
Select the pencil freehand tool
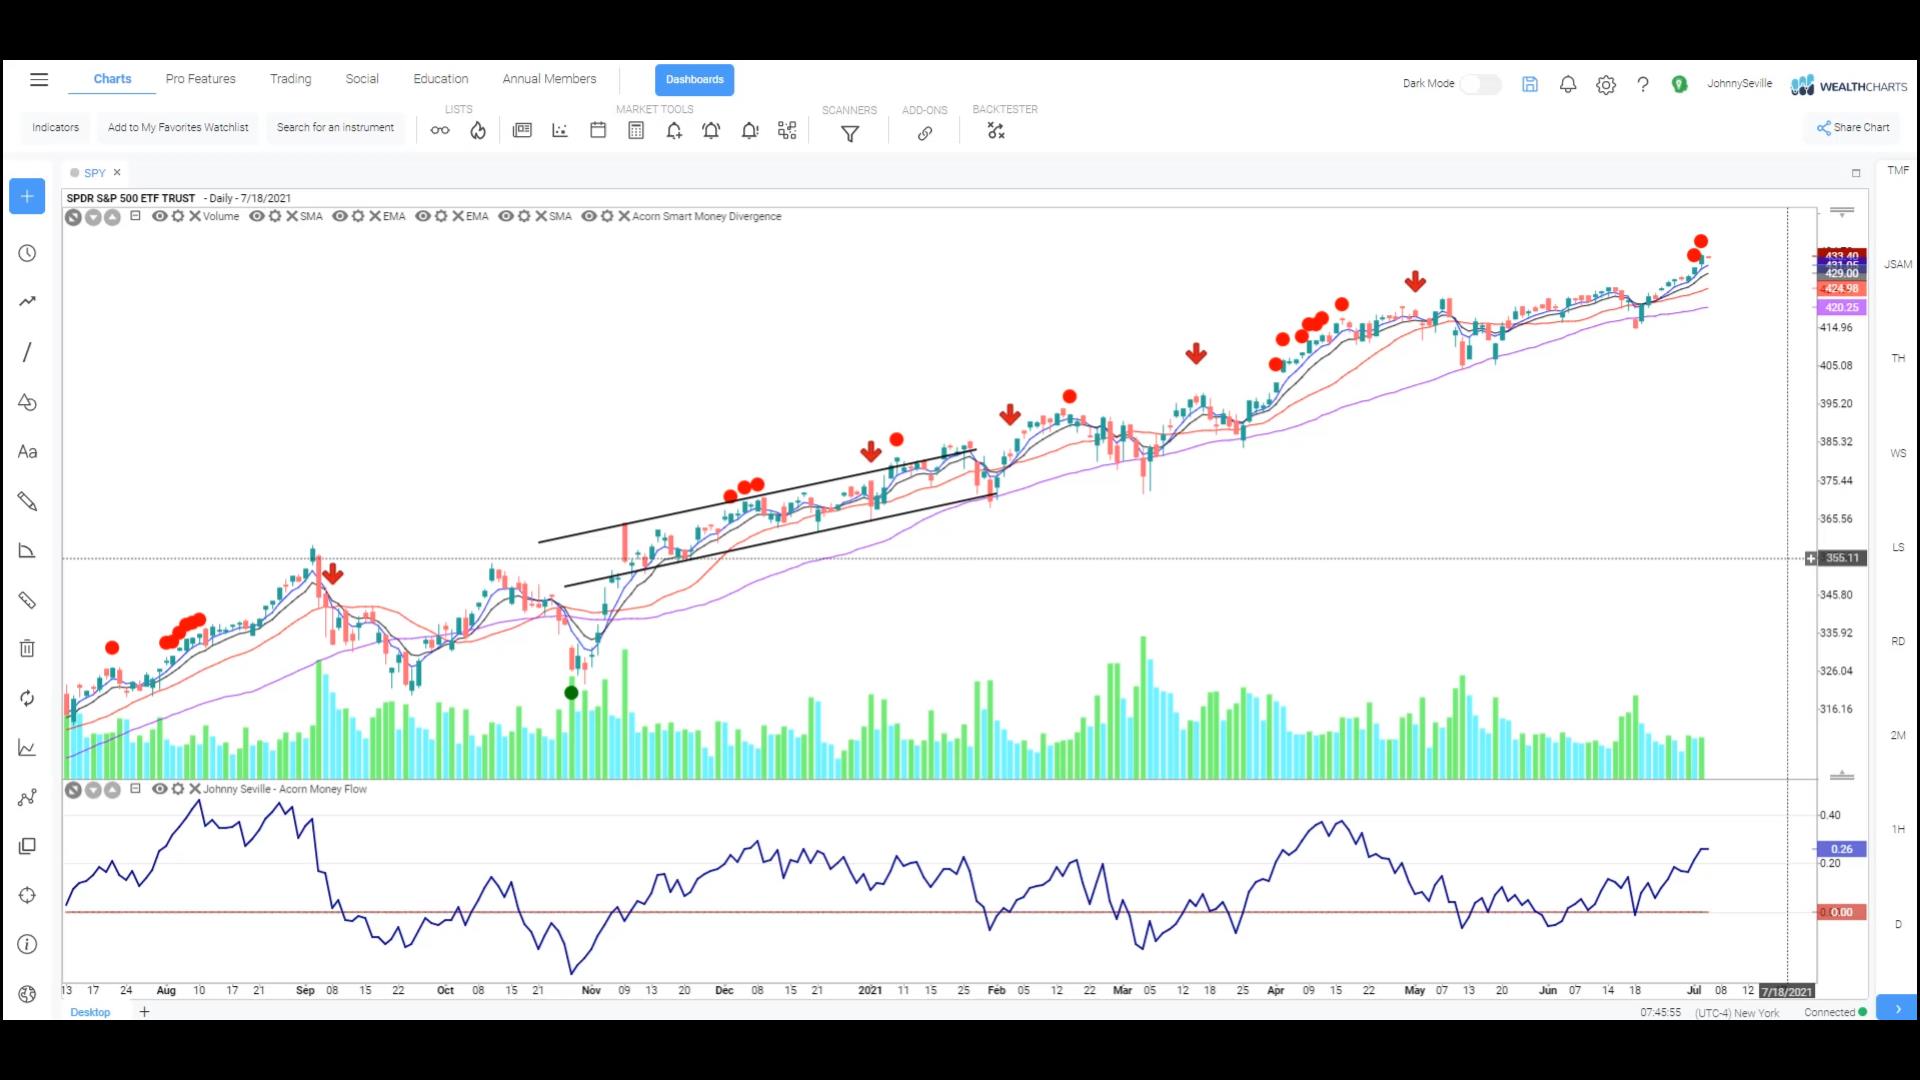(27, 501)
